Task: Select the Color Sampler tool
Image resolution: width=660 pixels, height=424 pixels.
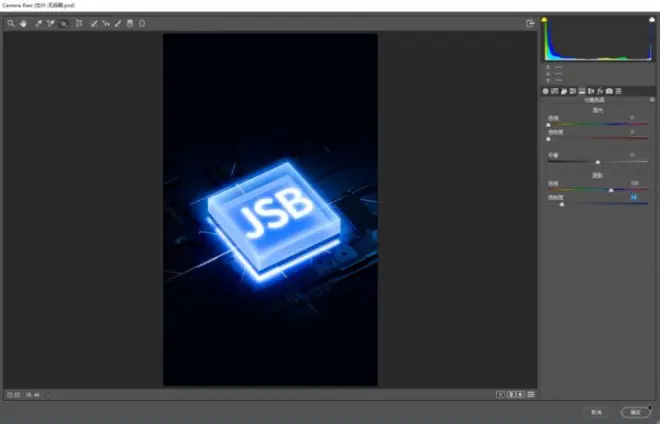Action: (51, 24)
